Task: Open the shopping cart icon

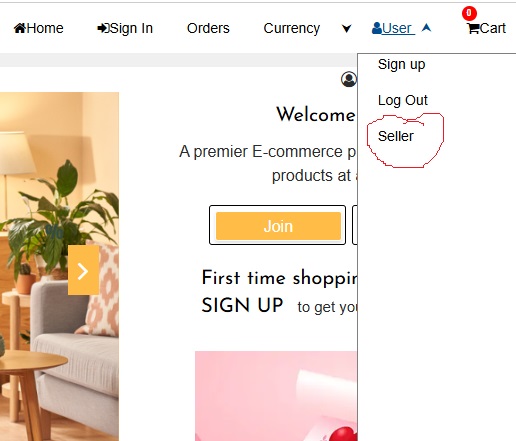Action: [x=473, y=29]
